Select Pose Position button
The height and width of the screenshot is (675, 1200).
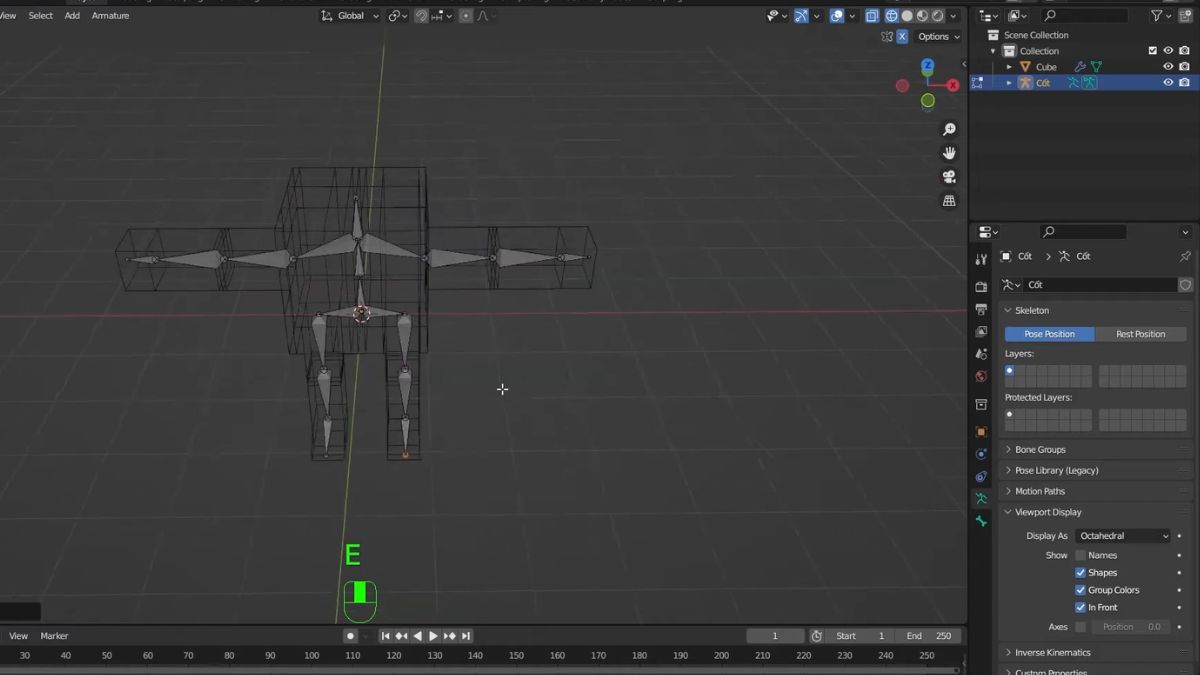pos(1049,334)
